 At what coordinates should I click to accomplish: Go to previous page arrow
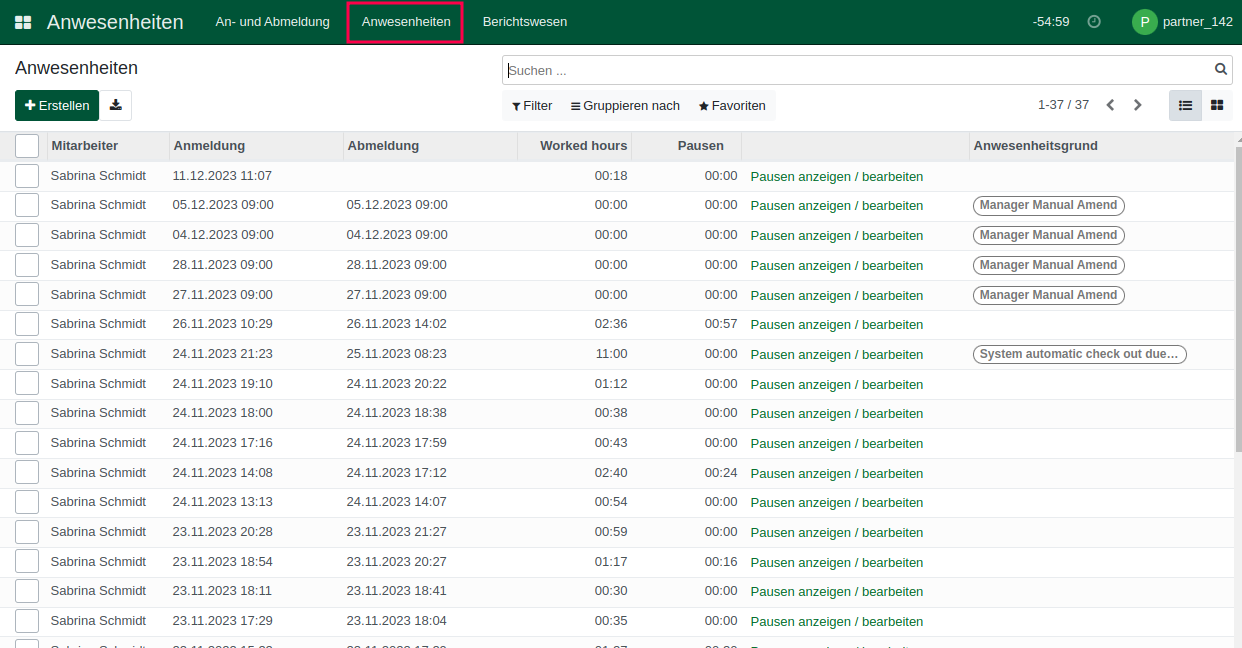pos(1110,105)
